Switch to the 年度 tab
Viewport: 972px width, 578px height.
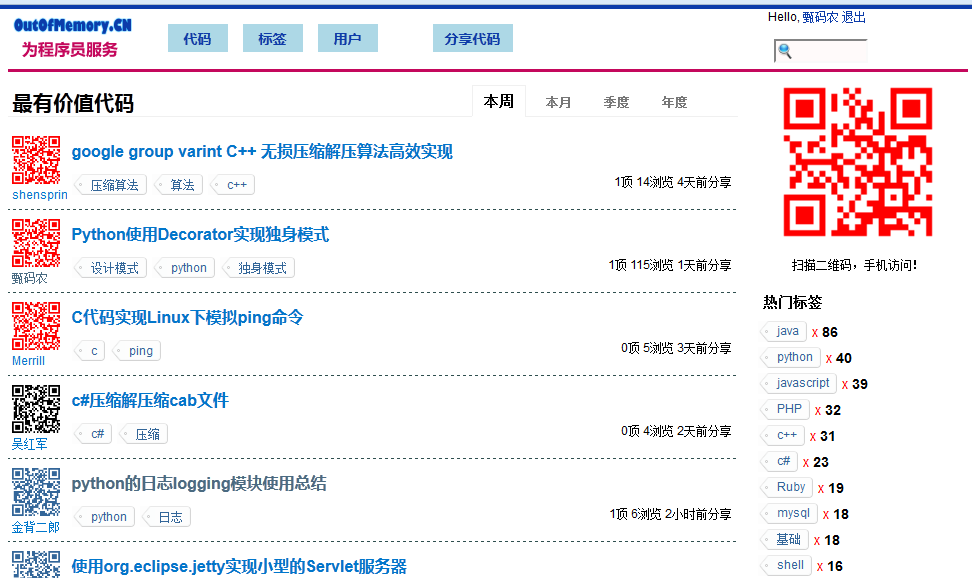(674, 102)
